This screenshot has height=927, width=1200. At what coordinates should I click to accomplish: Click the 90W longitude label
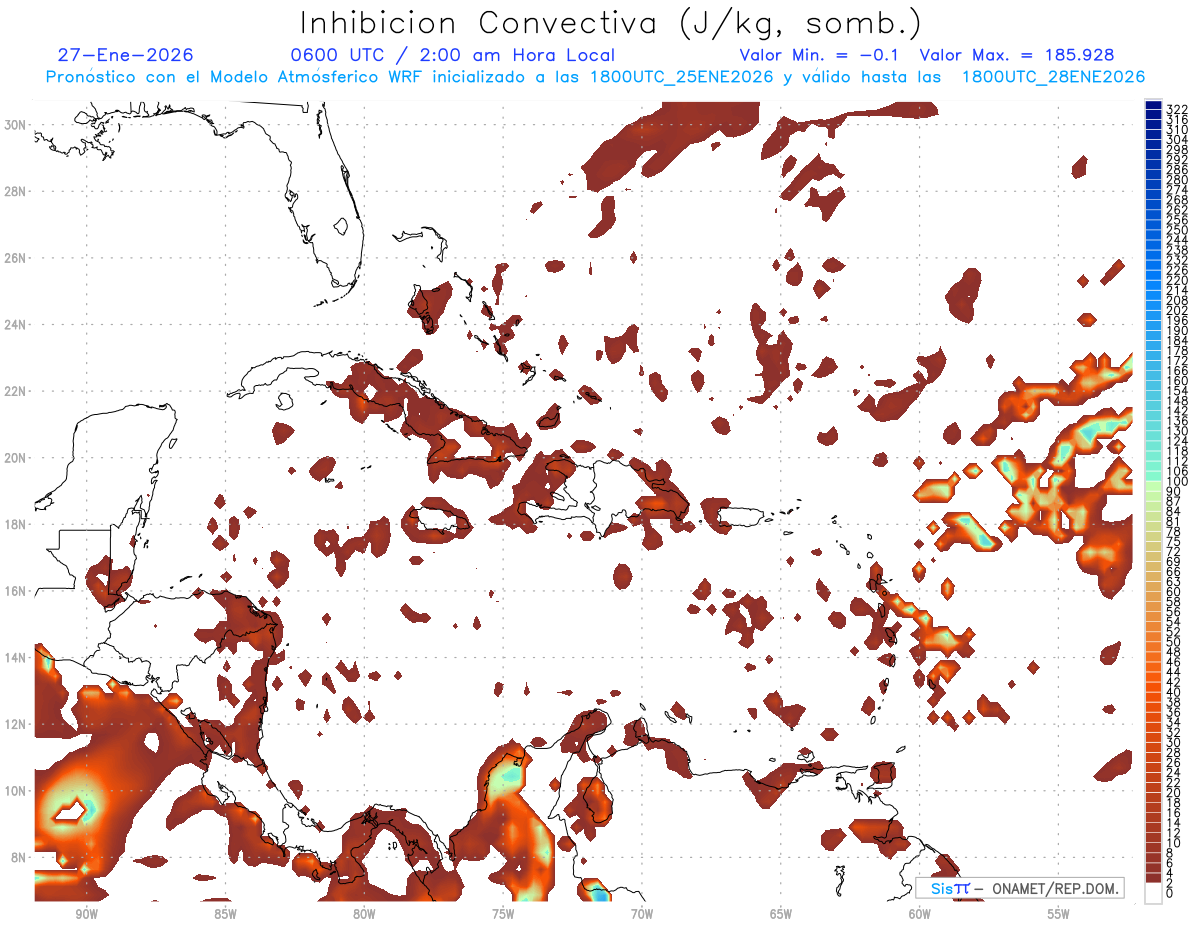tap(86, 914)
